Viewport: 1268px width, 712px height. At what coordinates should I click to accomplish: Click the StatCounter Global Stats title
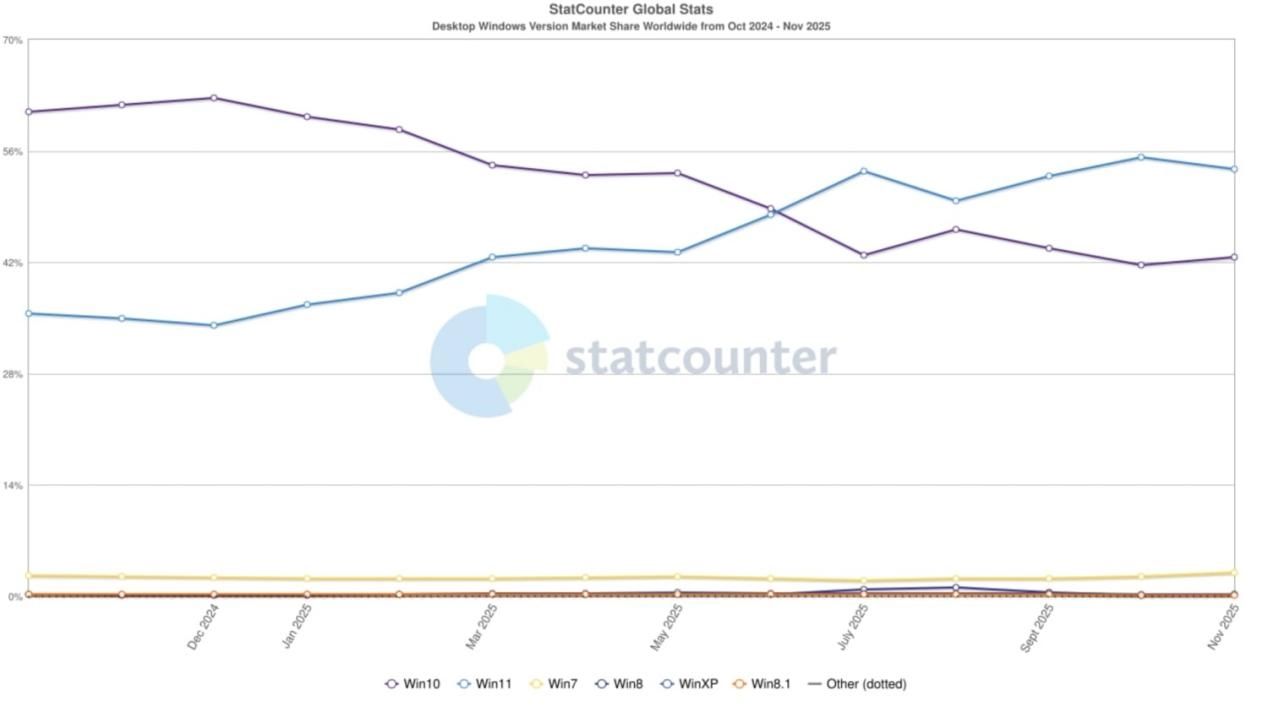click(x=631, y=9)
